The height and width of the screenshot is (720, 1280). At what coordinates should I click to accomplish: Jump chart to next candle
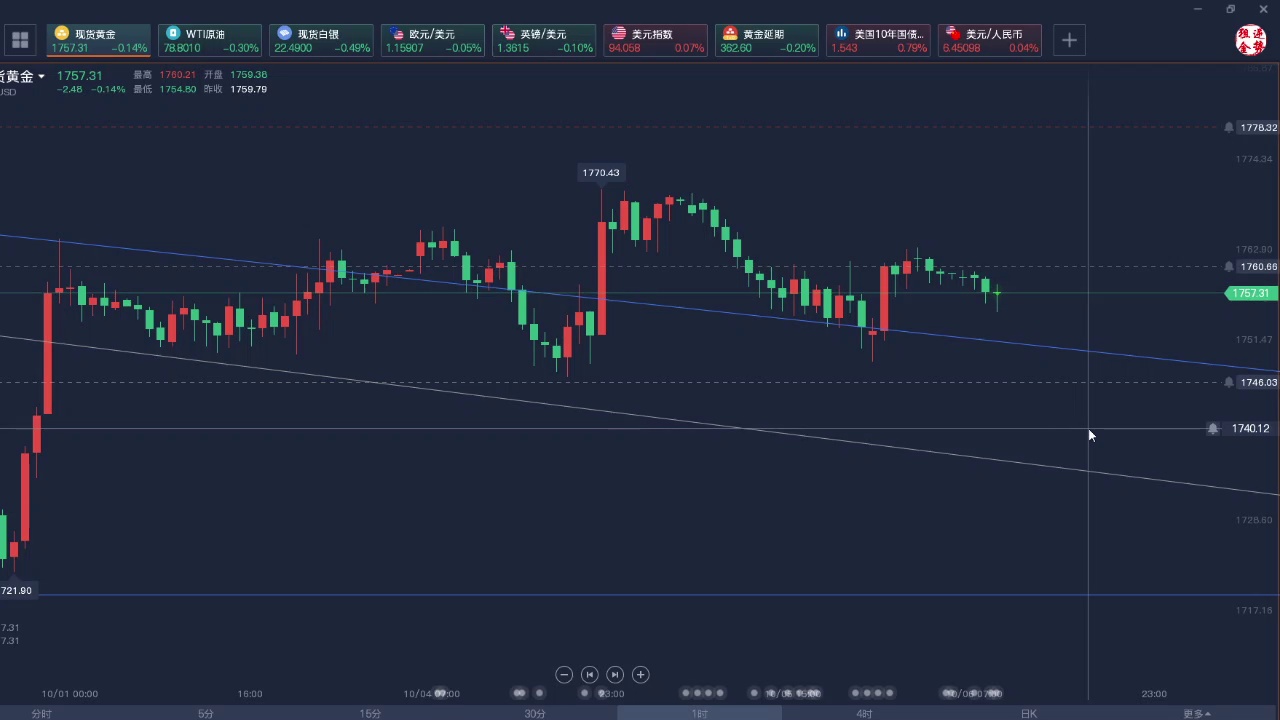click(615, 675)
